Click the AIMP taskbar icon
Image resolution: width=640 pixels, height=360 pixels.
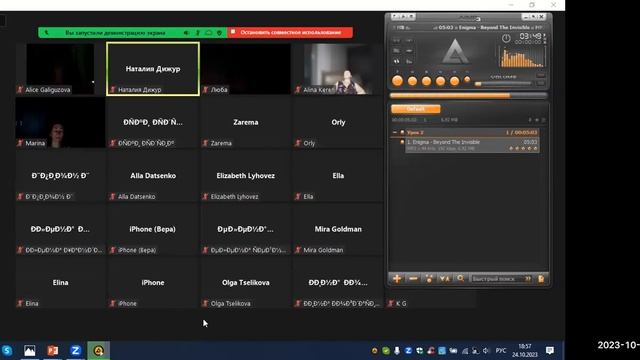tap(98, 351)
